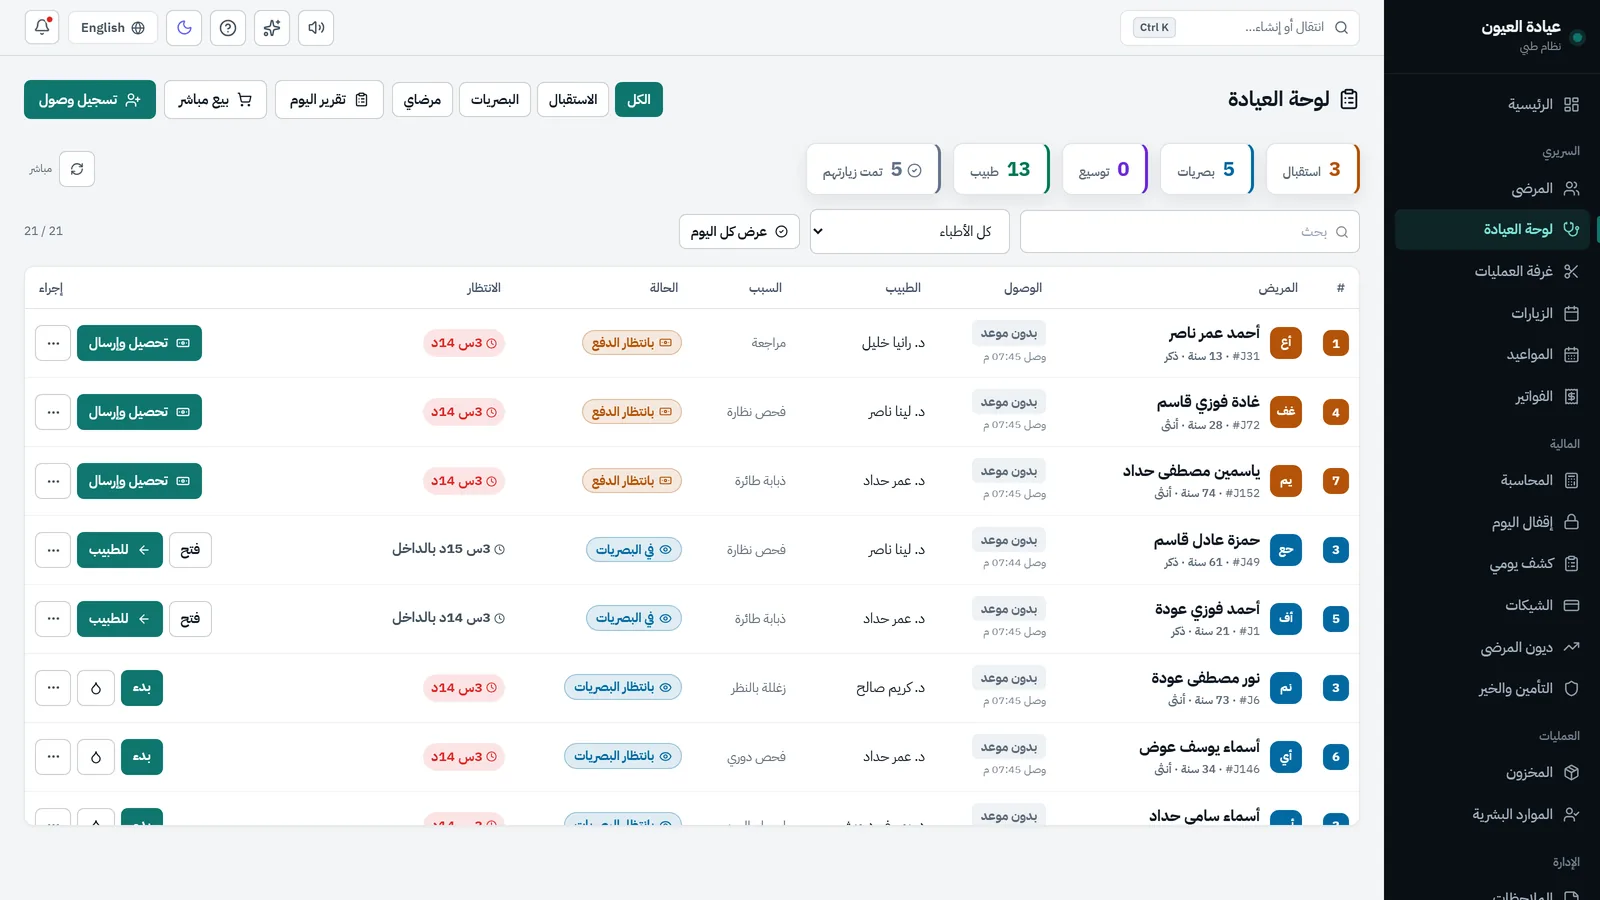Click the sparkles AI assistant icon
The height and width of the screenshot is (900, 1600).
pyautogui.click(x=272, y=28)
